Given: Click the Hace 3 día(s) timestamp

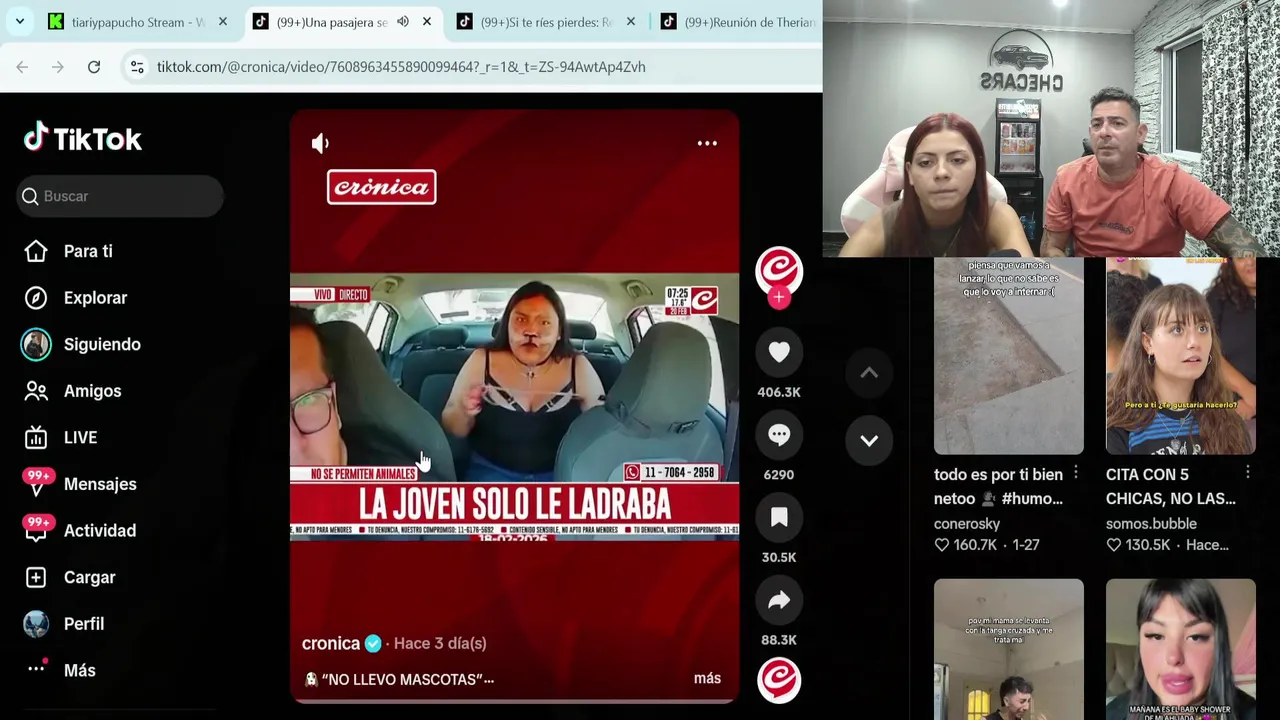Looking at the screenshot, I should 440,643.
